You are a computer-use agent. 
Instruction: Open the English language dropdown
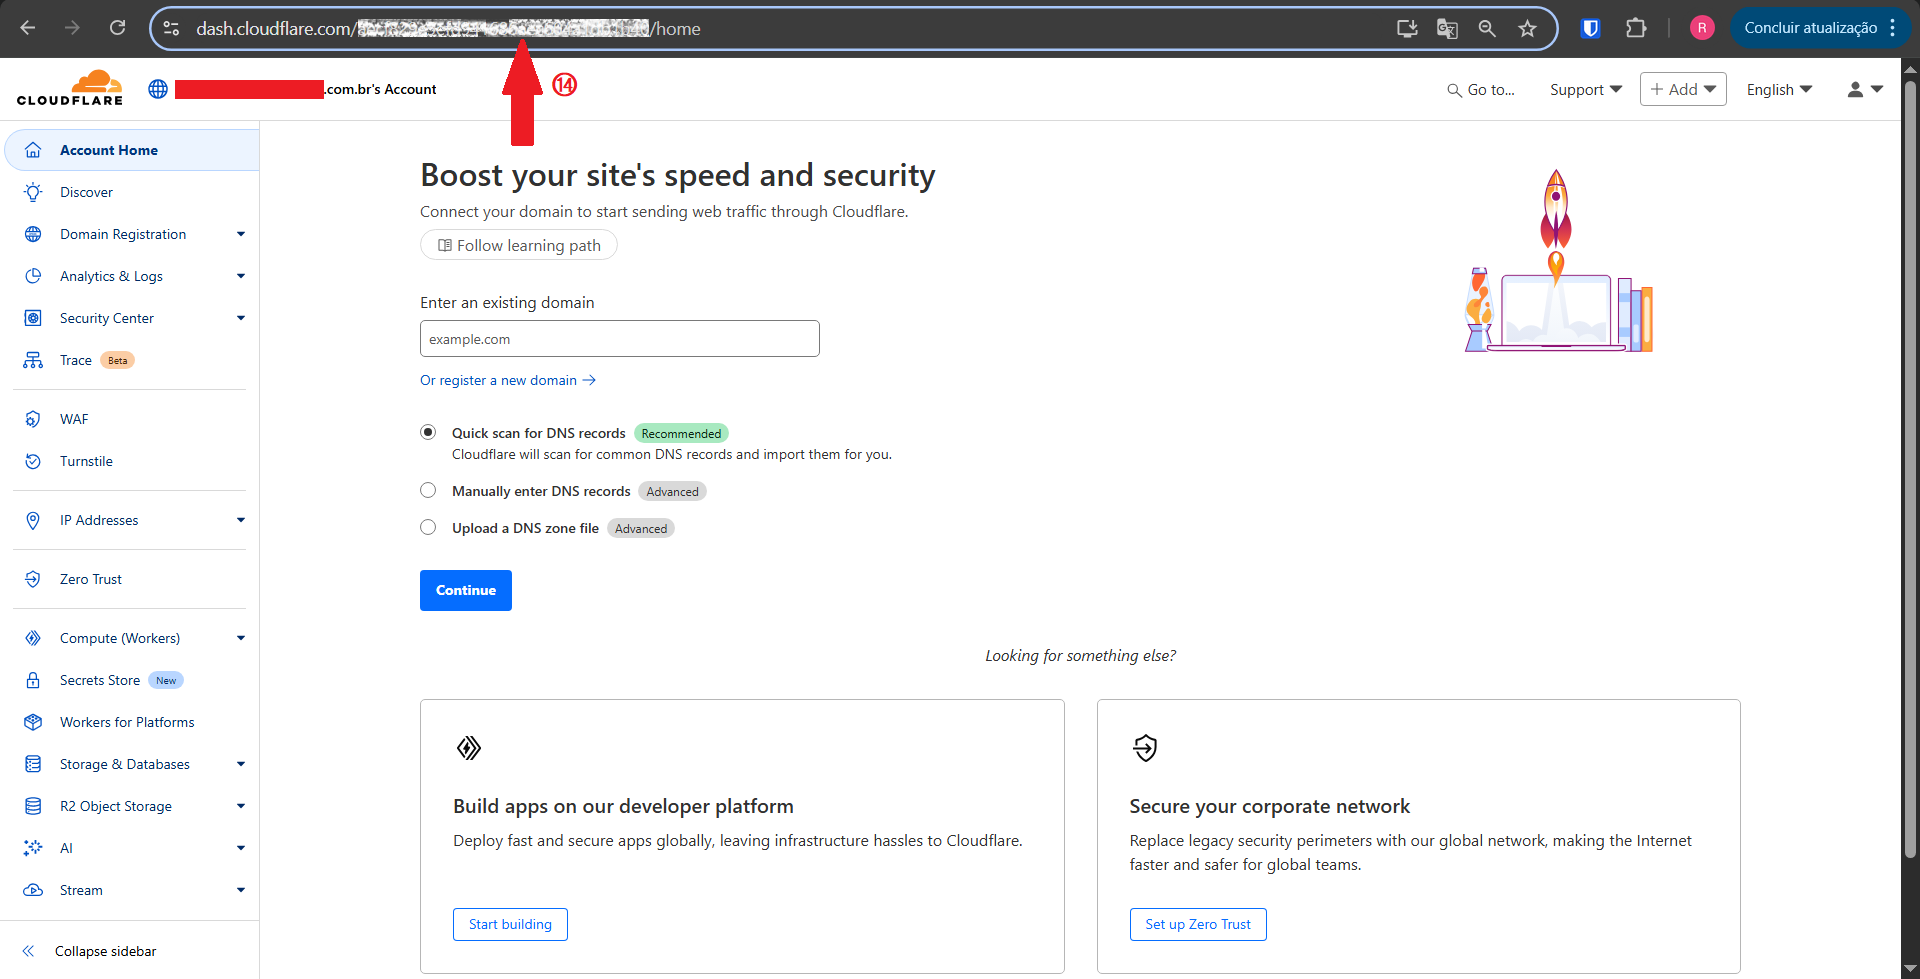[1779, 90]
